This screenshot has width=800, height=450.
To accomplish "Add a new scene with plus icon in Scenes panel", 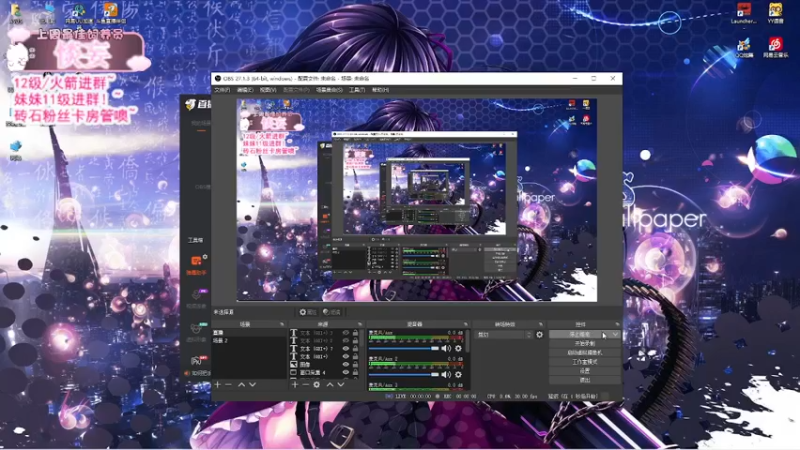I will [218, 384].
